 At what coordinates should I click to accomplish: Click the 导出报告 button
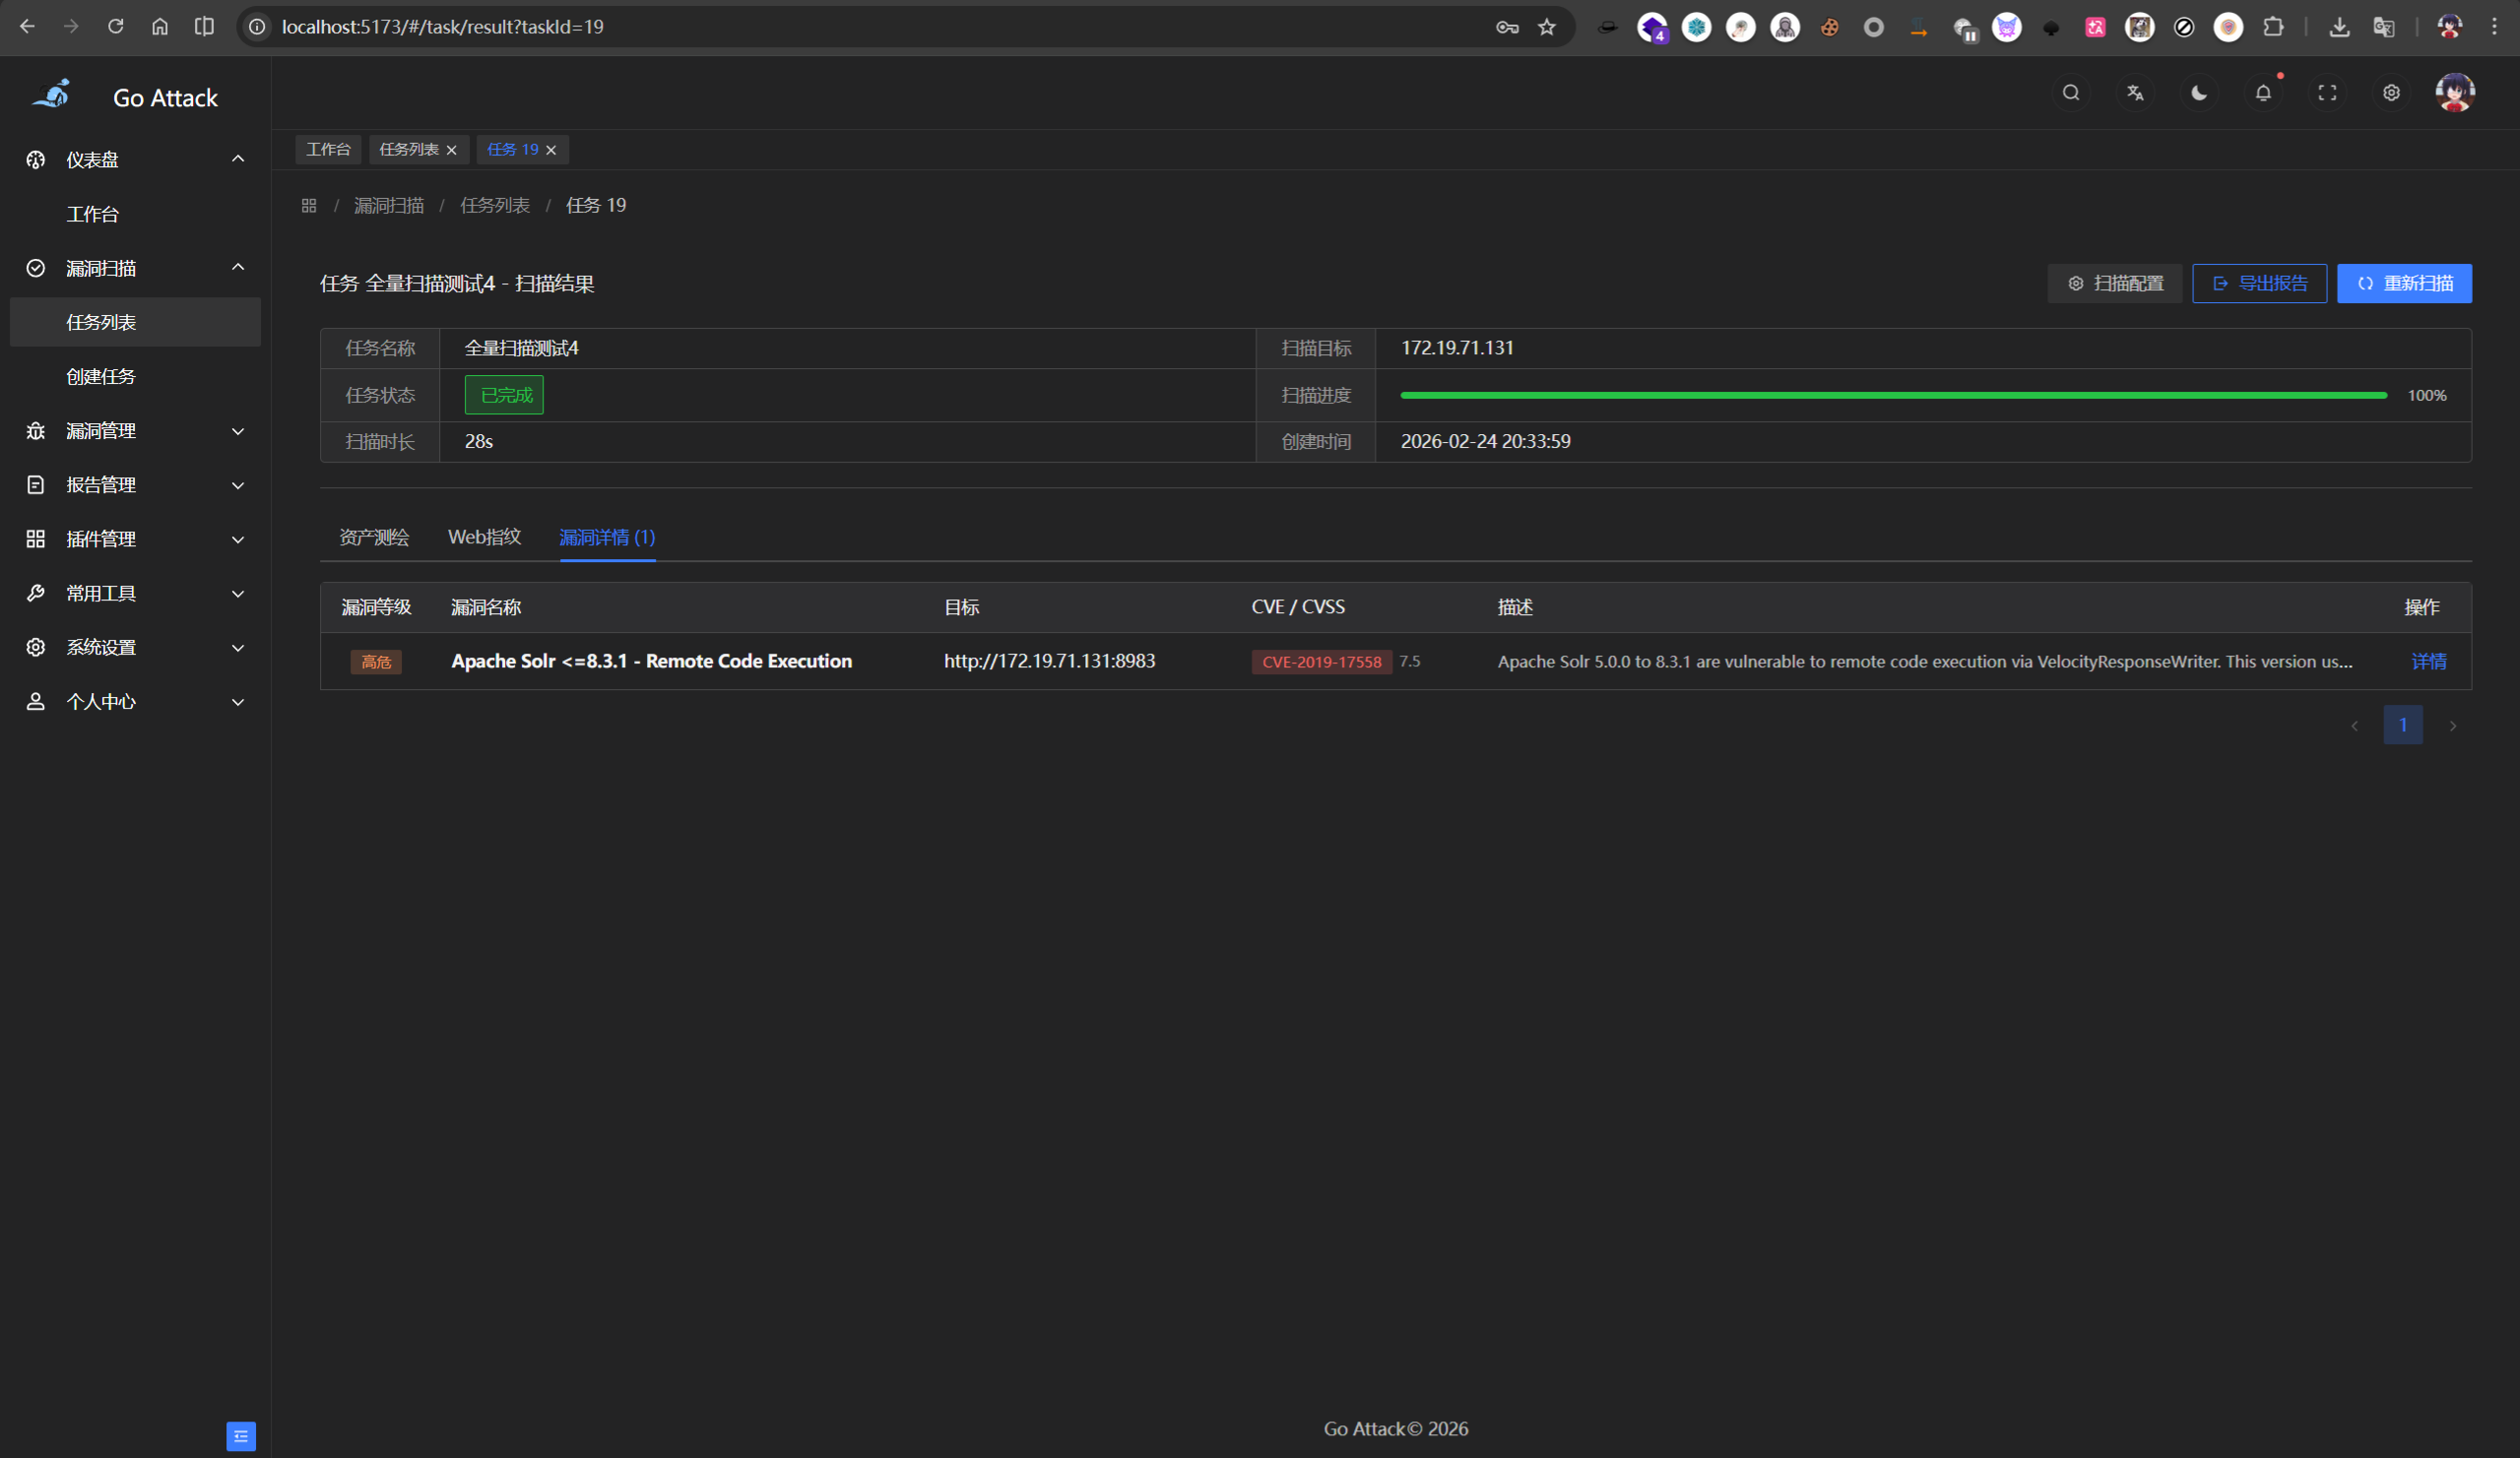(2259, 284)
